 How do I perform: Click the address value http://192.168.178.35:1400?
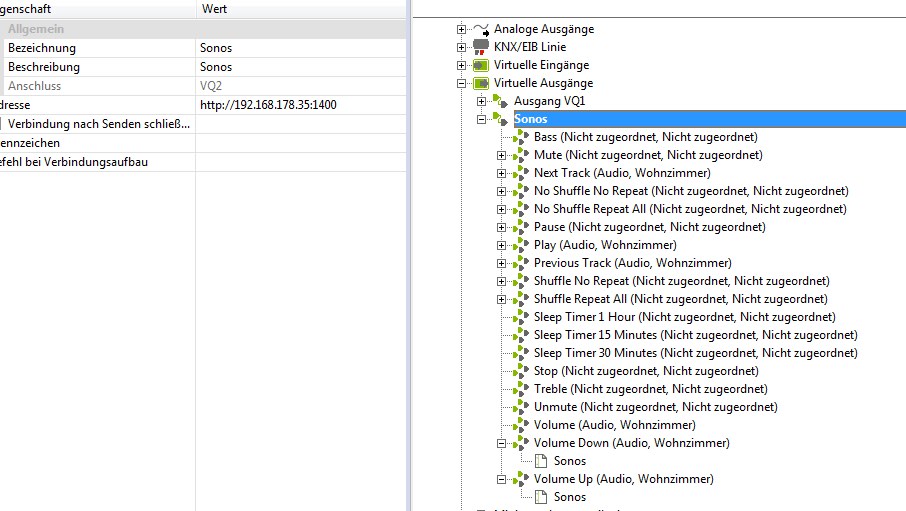[x=268, y=104]
